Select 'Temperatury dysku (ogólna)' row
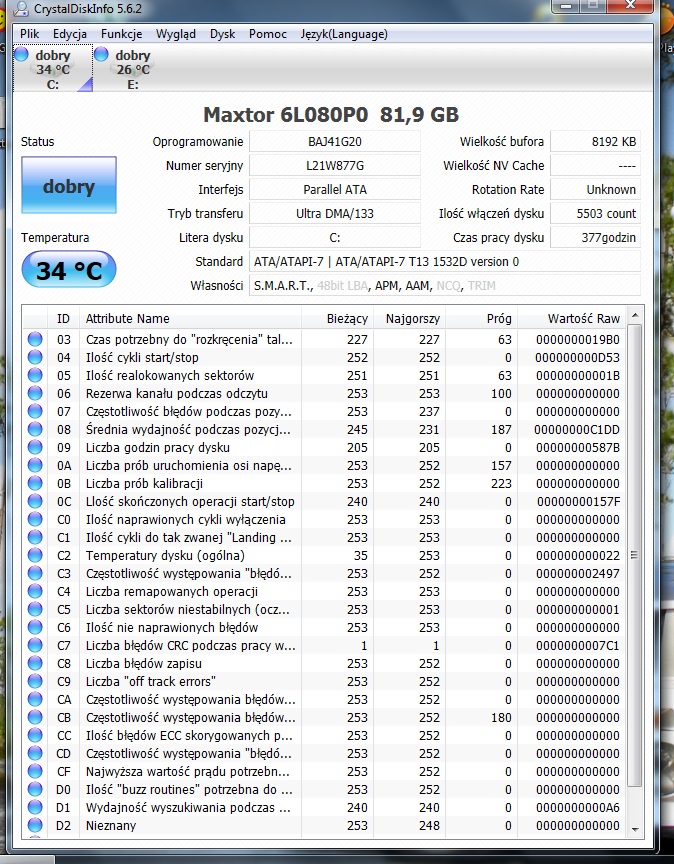 325,555
